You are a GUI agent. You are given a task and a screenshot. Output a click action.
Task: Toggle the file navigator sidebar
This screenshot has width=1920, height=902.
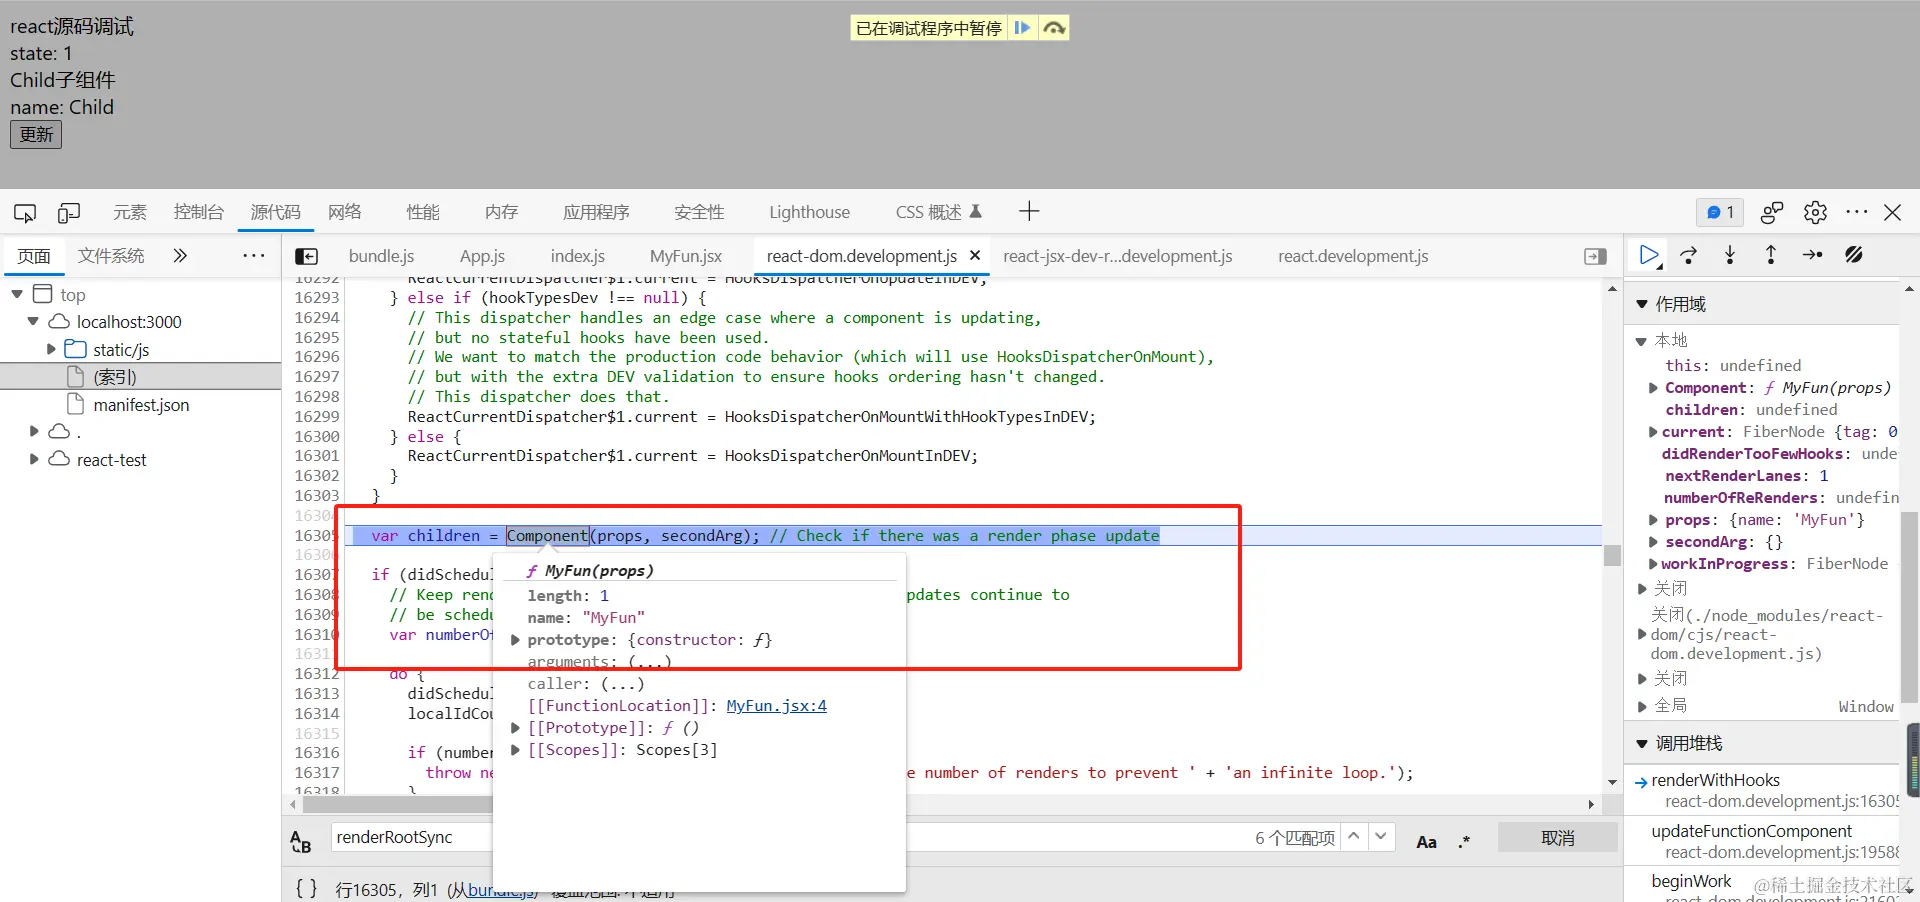coord(307,256)
